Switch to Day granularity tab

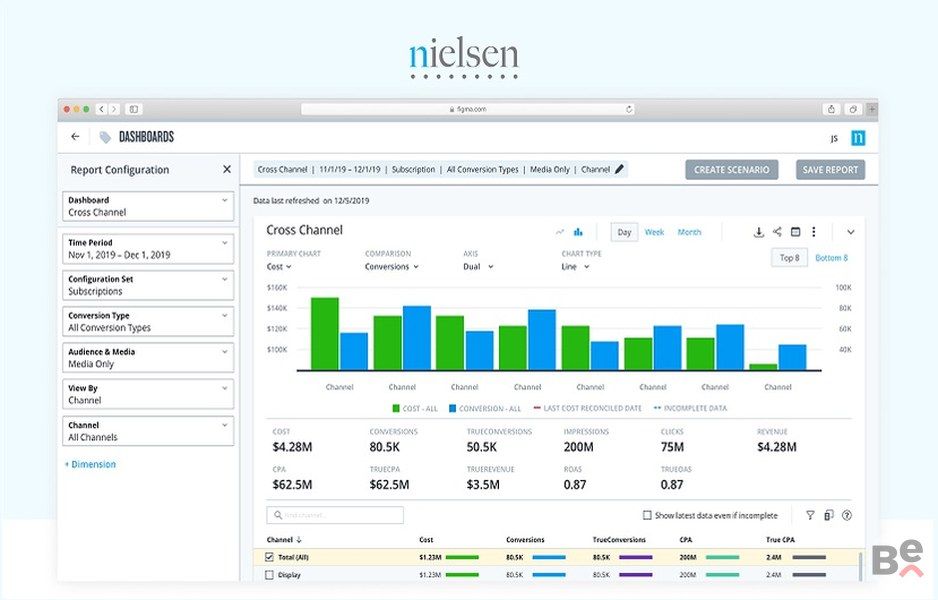click(x=625, y=232)
